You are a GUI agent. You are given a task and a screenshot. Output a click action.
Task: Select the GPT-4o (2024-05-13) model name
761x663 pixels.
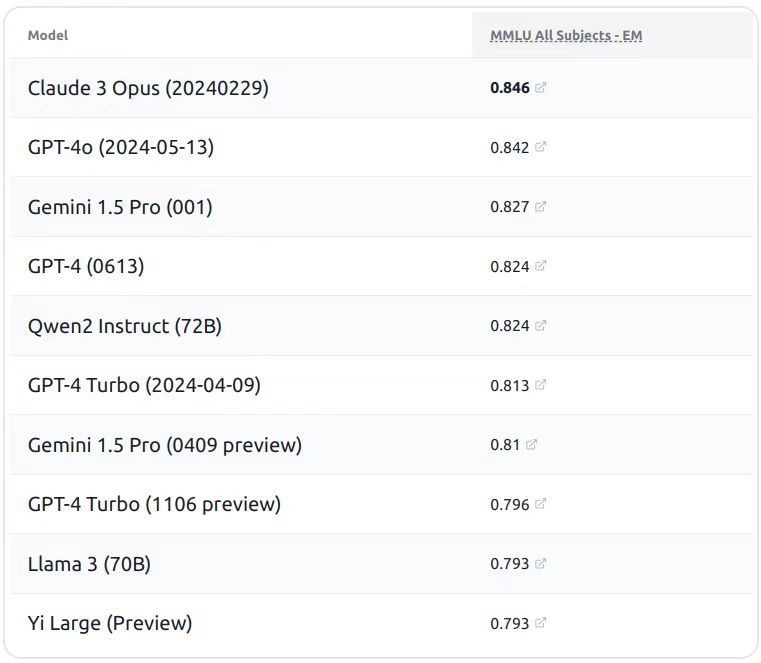point(121,147)
